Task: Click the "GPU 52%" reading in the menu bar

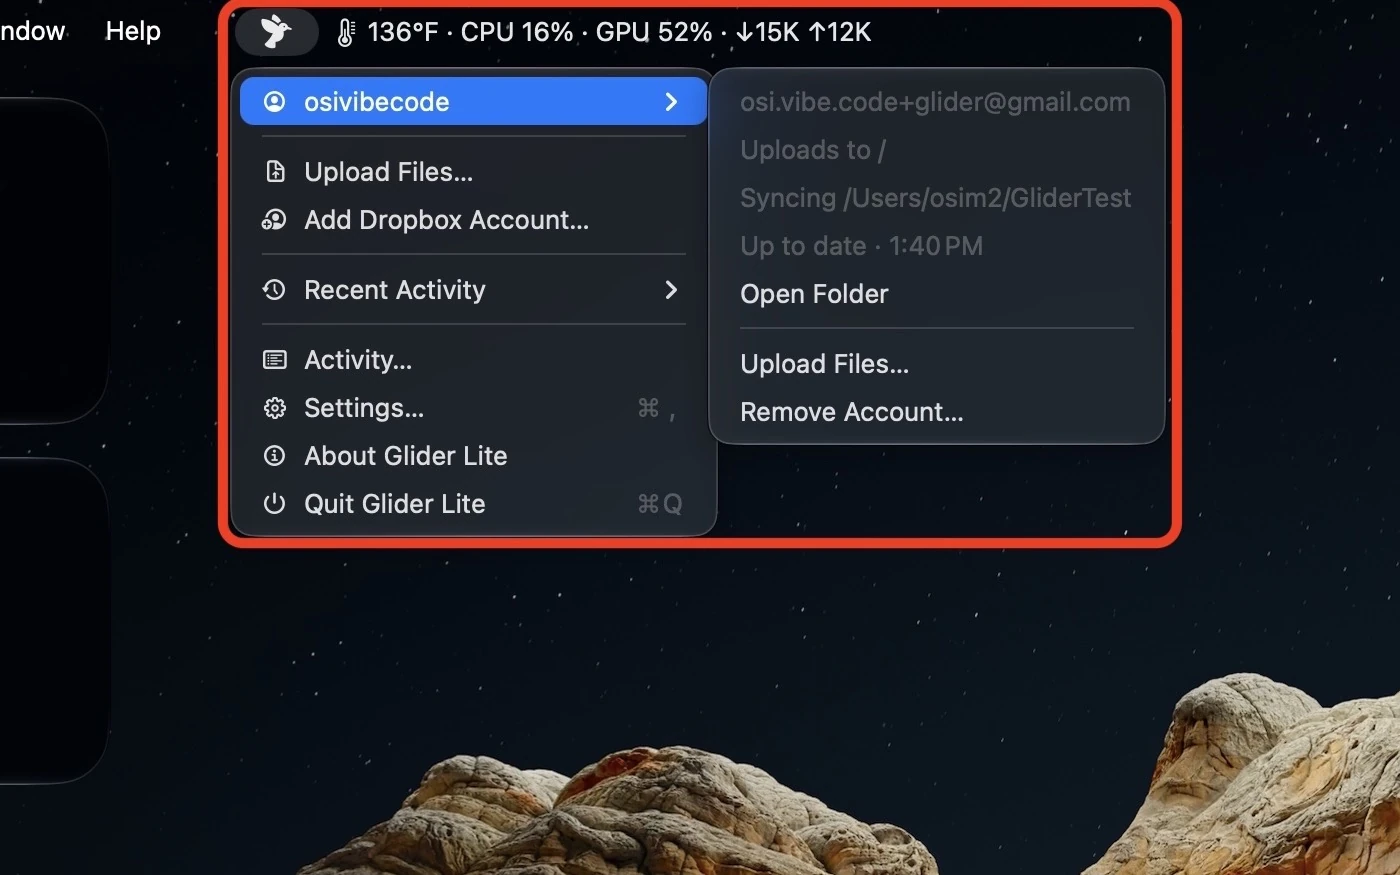Action: click(654, 32)
